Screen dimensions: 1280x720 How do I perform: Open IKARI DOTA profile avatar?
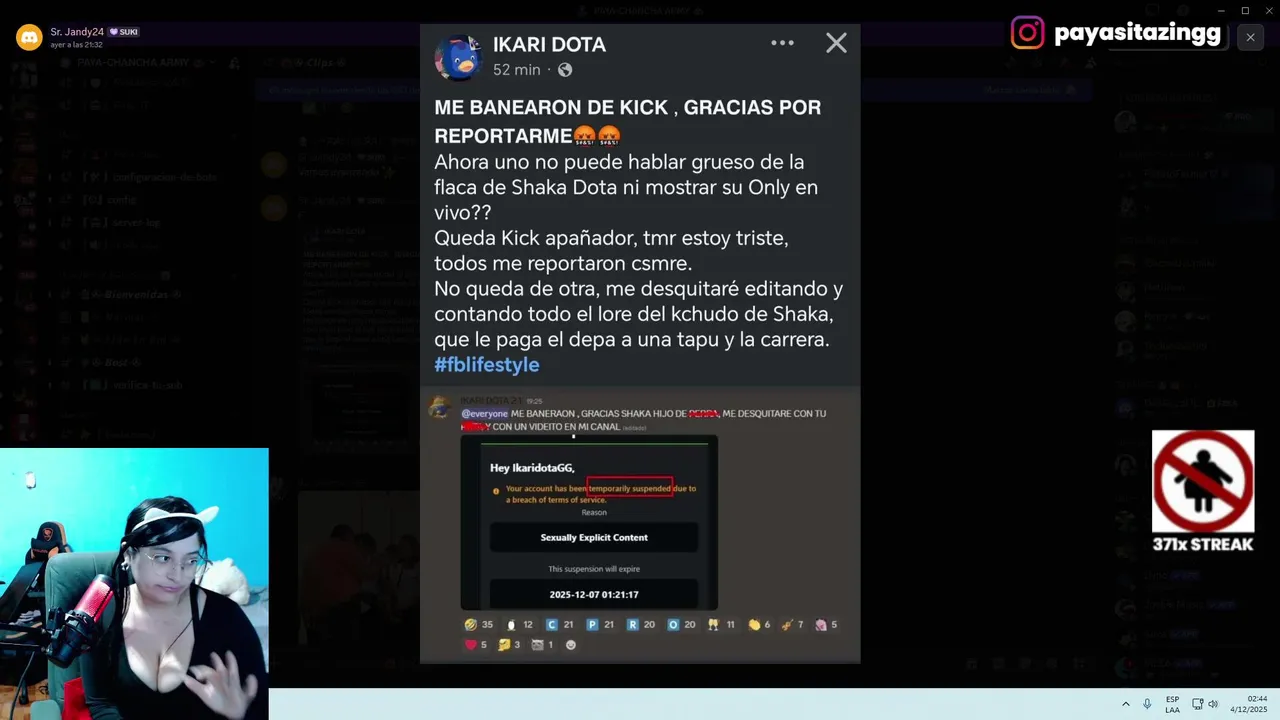tap(459, 57)
